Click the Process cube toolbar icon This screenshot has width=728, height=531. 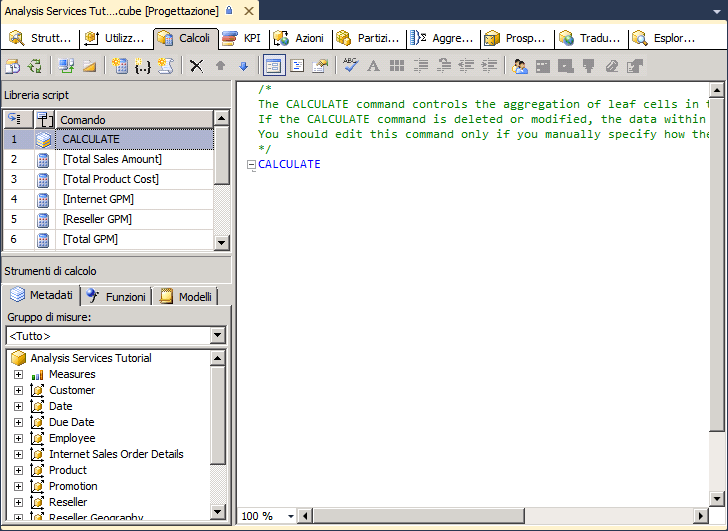(13, 66)
